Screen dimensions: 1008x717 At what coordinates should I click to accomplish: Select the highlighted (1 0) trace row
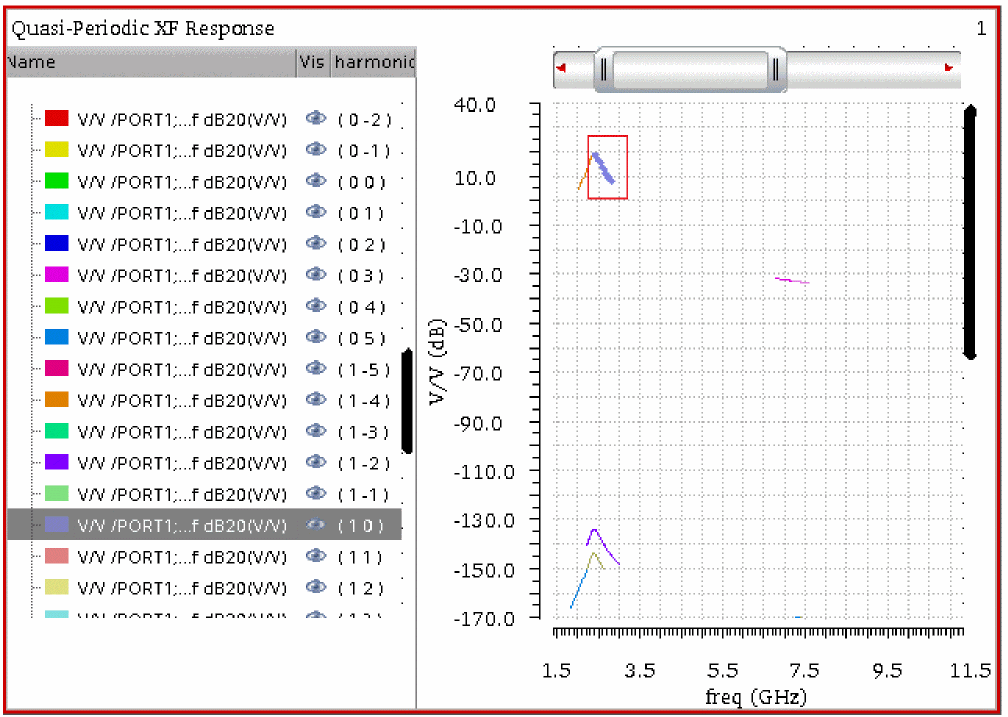pyautogui.click(x=204, y=525)
